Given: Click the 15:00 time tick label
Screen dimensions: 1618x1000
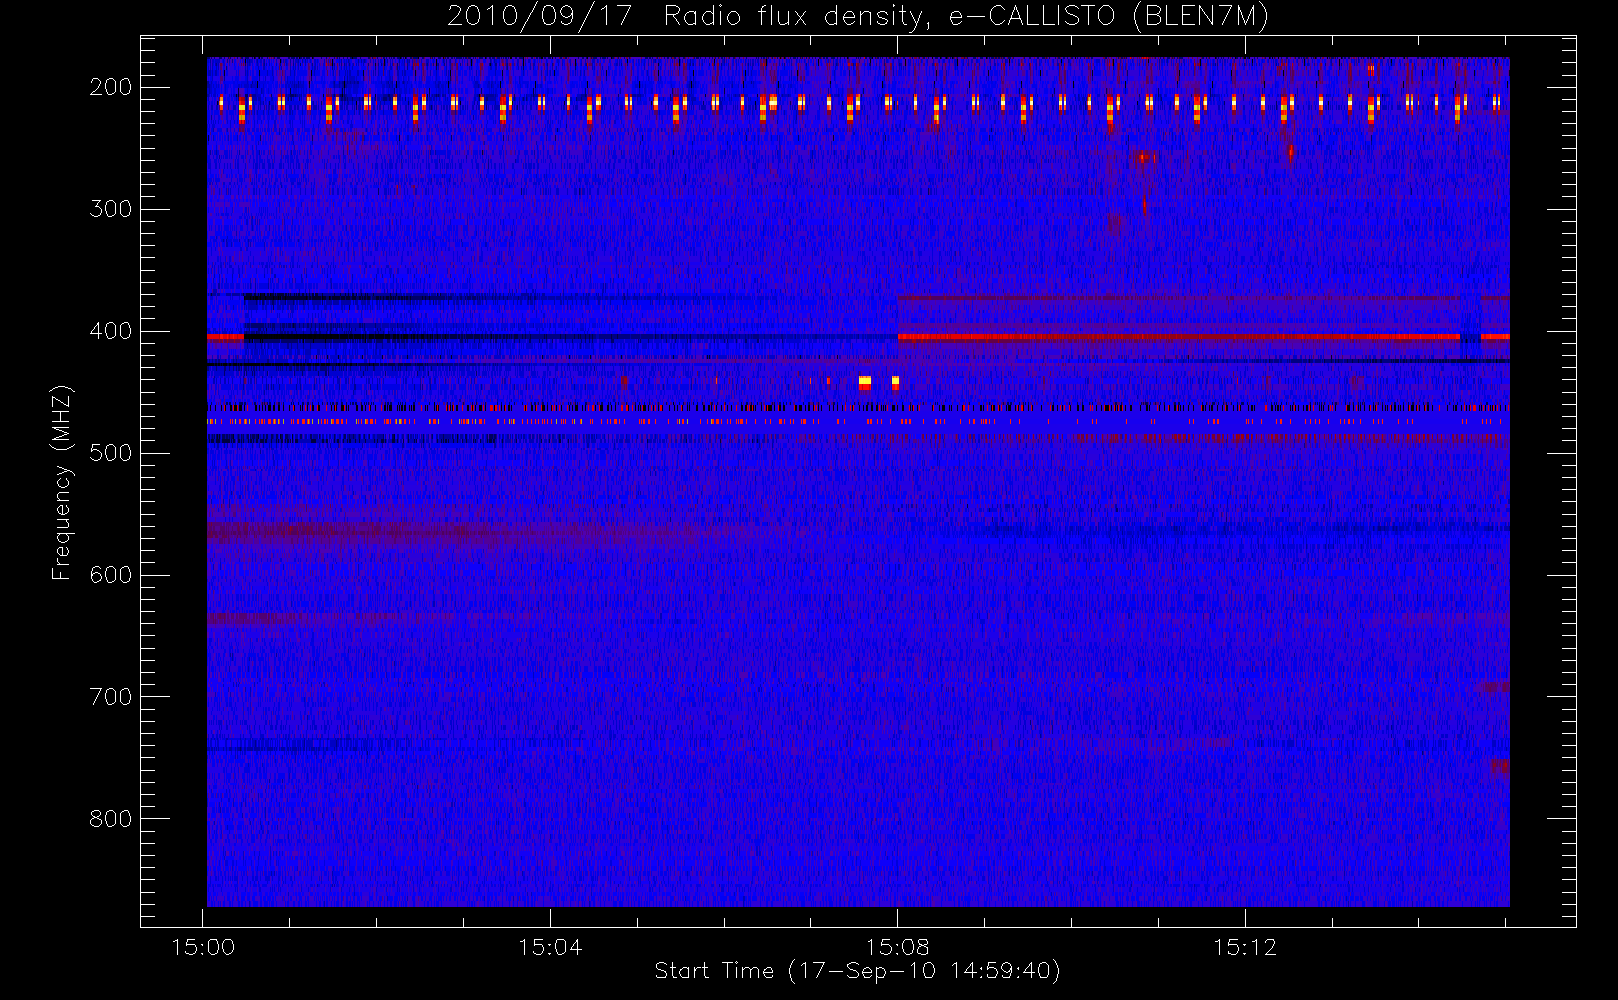Looking at the screenshot, I should coord(203,947).
